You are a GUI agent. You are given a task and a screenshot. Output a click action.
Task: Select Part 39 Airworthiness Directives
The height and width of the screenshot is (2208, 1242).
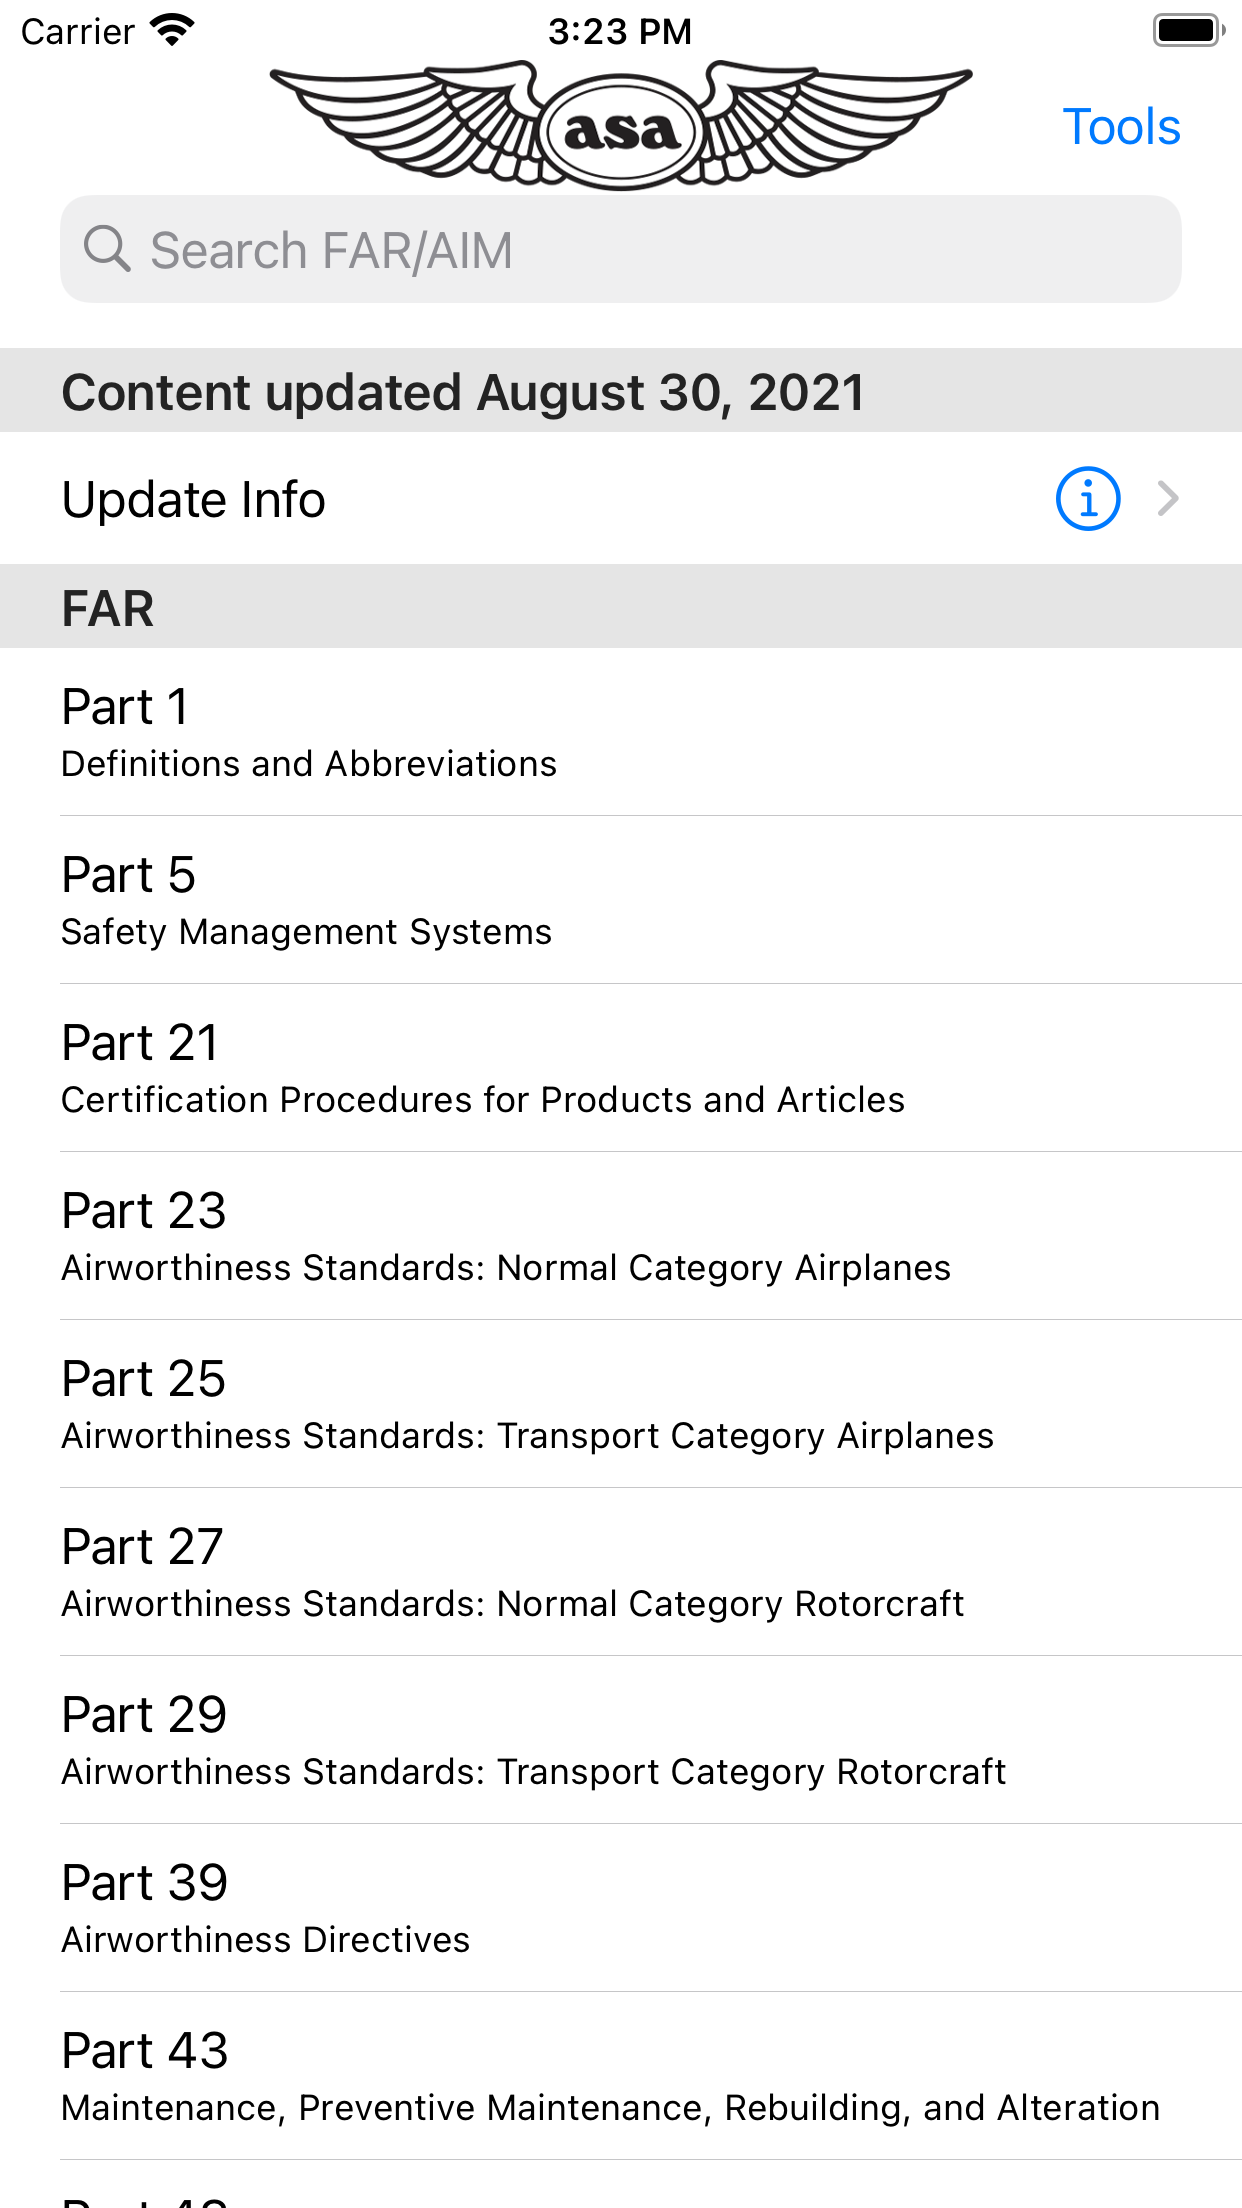pos(620,1908)
